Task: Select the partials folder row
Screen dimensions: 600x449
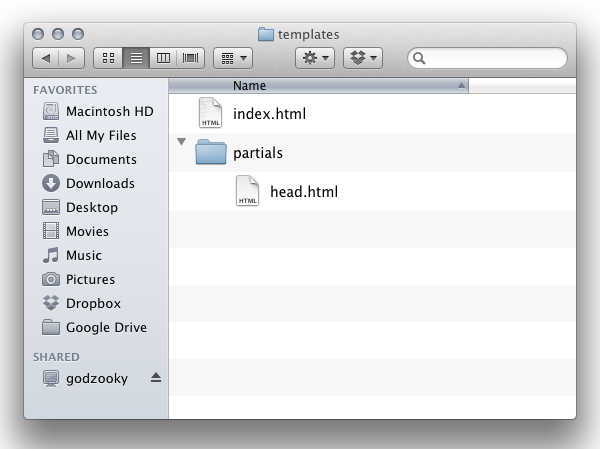Action: (x=372, y=152)
